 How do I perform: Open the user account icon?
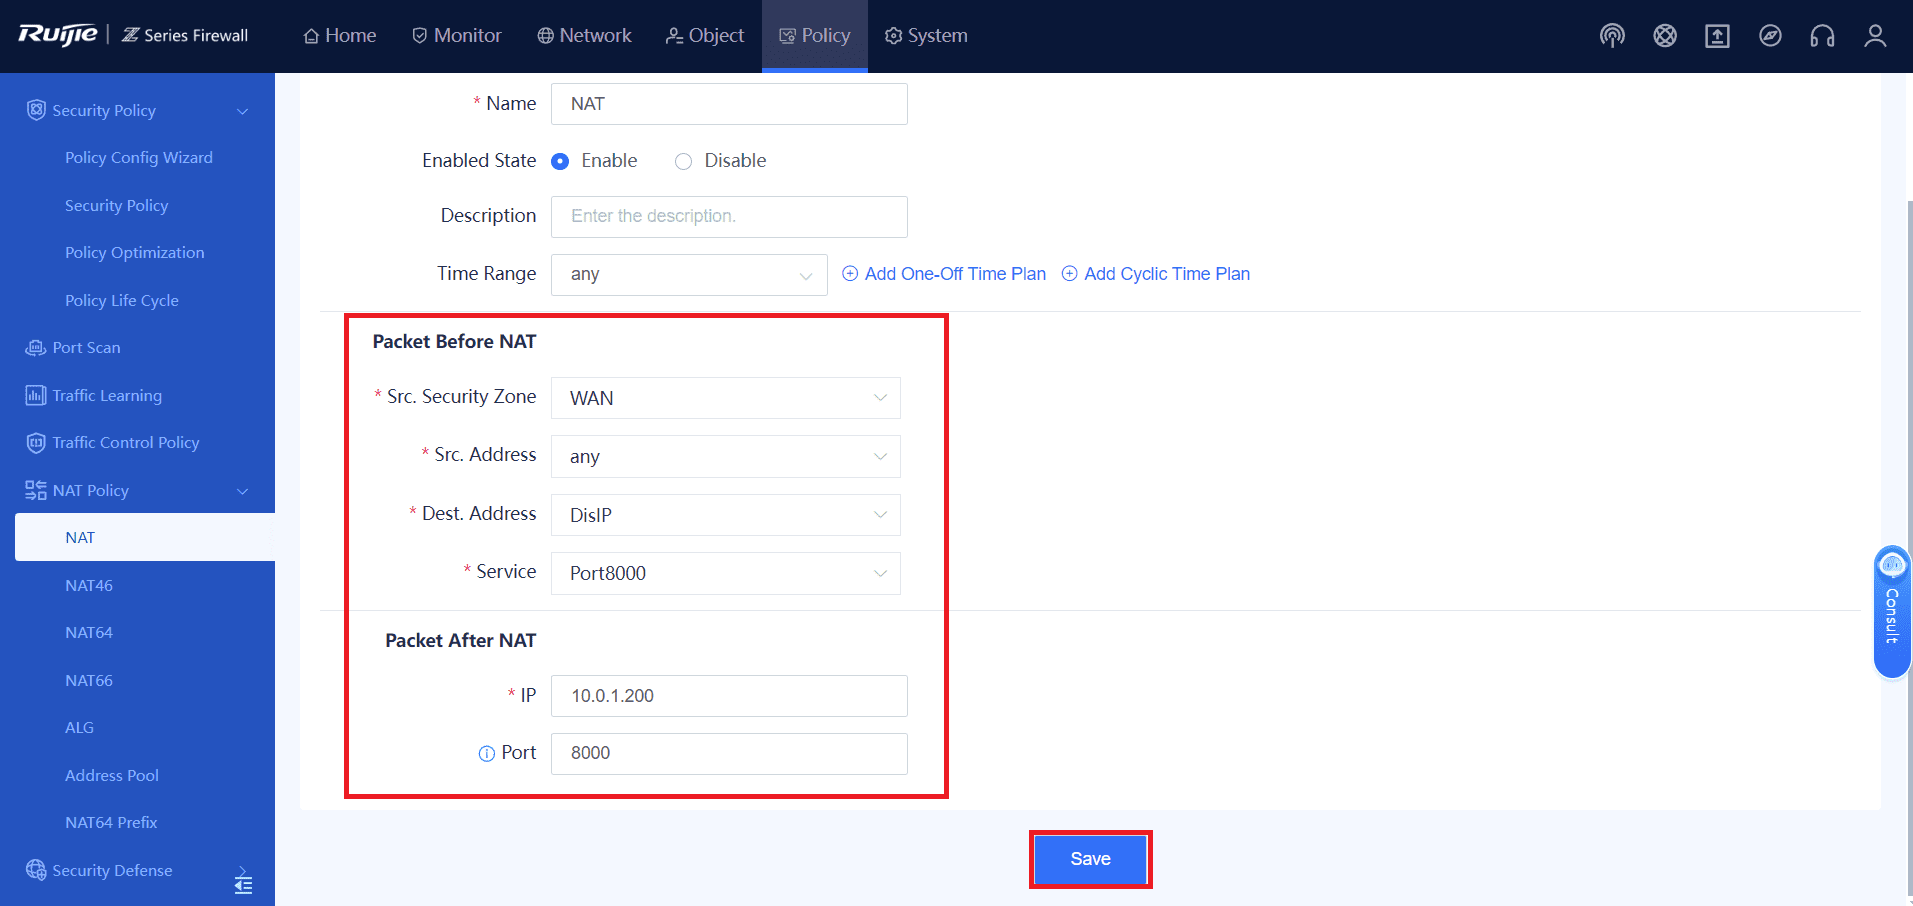(x=1875, y=36)
